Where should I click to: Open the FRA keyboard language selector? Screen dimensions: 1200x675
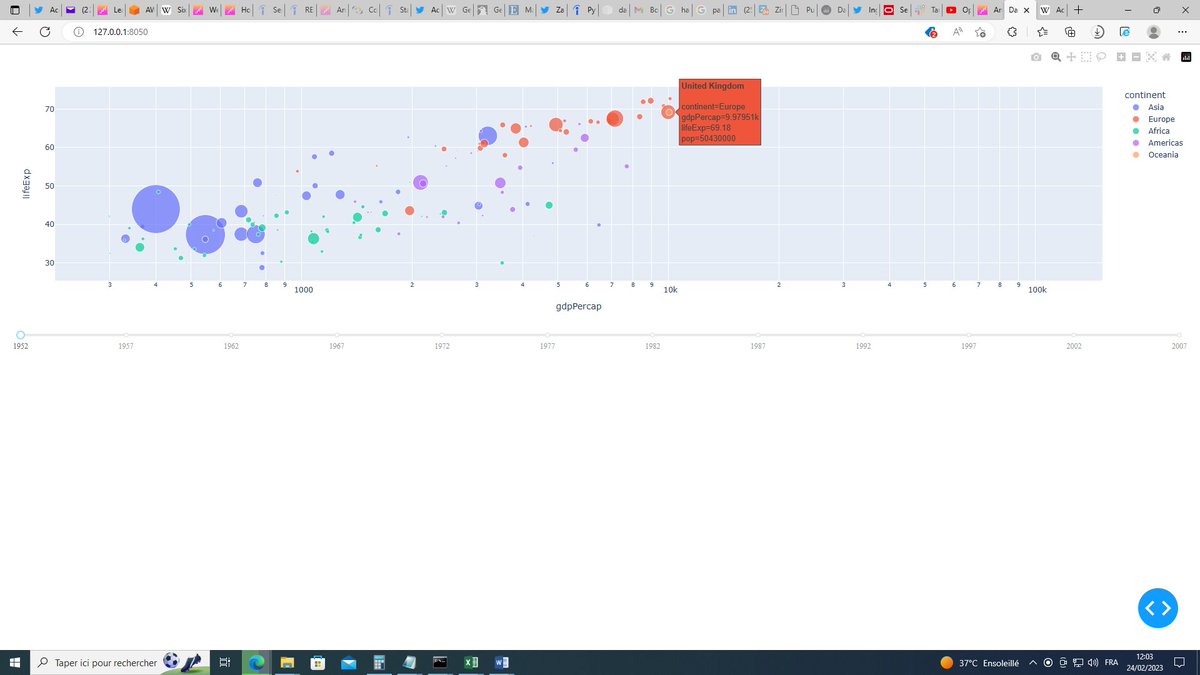click(1110, 662)
